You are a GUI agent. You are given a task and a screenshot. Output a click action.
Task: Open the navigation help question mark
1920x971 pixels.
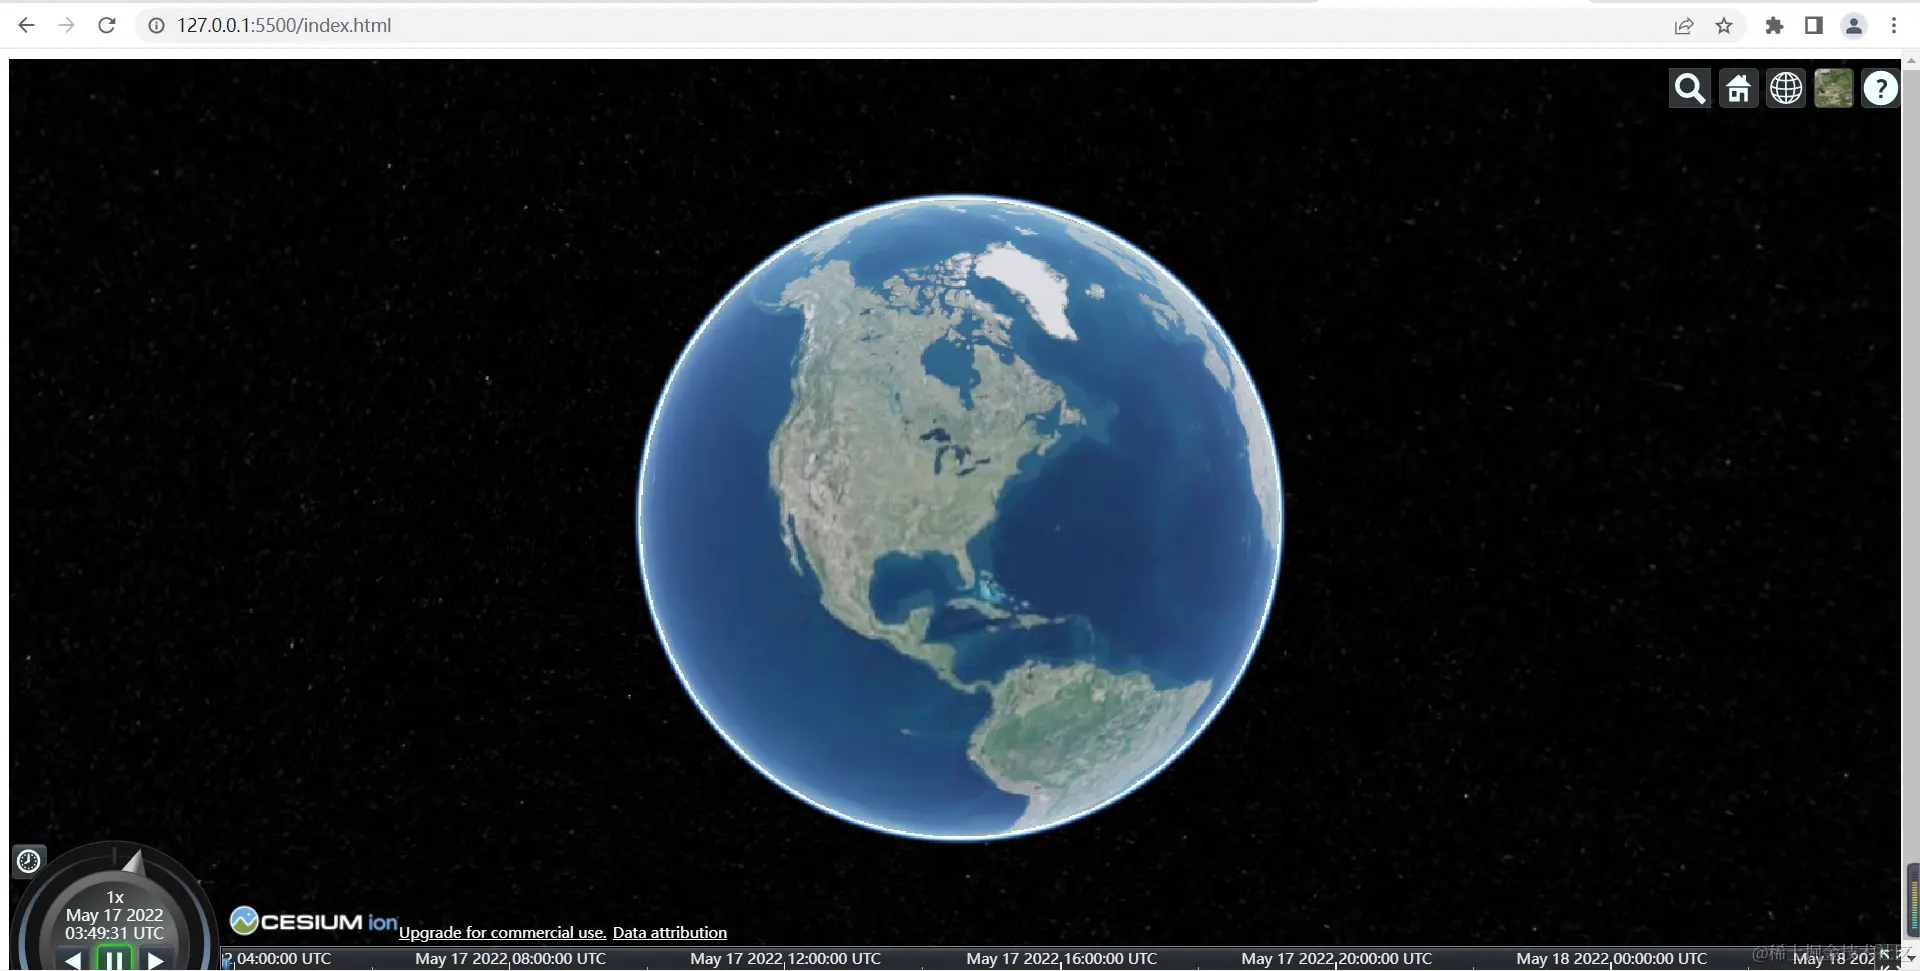pos(1881,89)
